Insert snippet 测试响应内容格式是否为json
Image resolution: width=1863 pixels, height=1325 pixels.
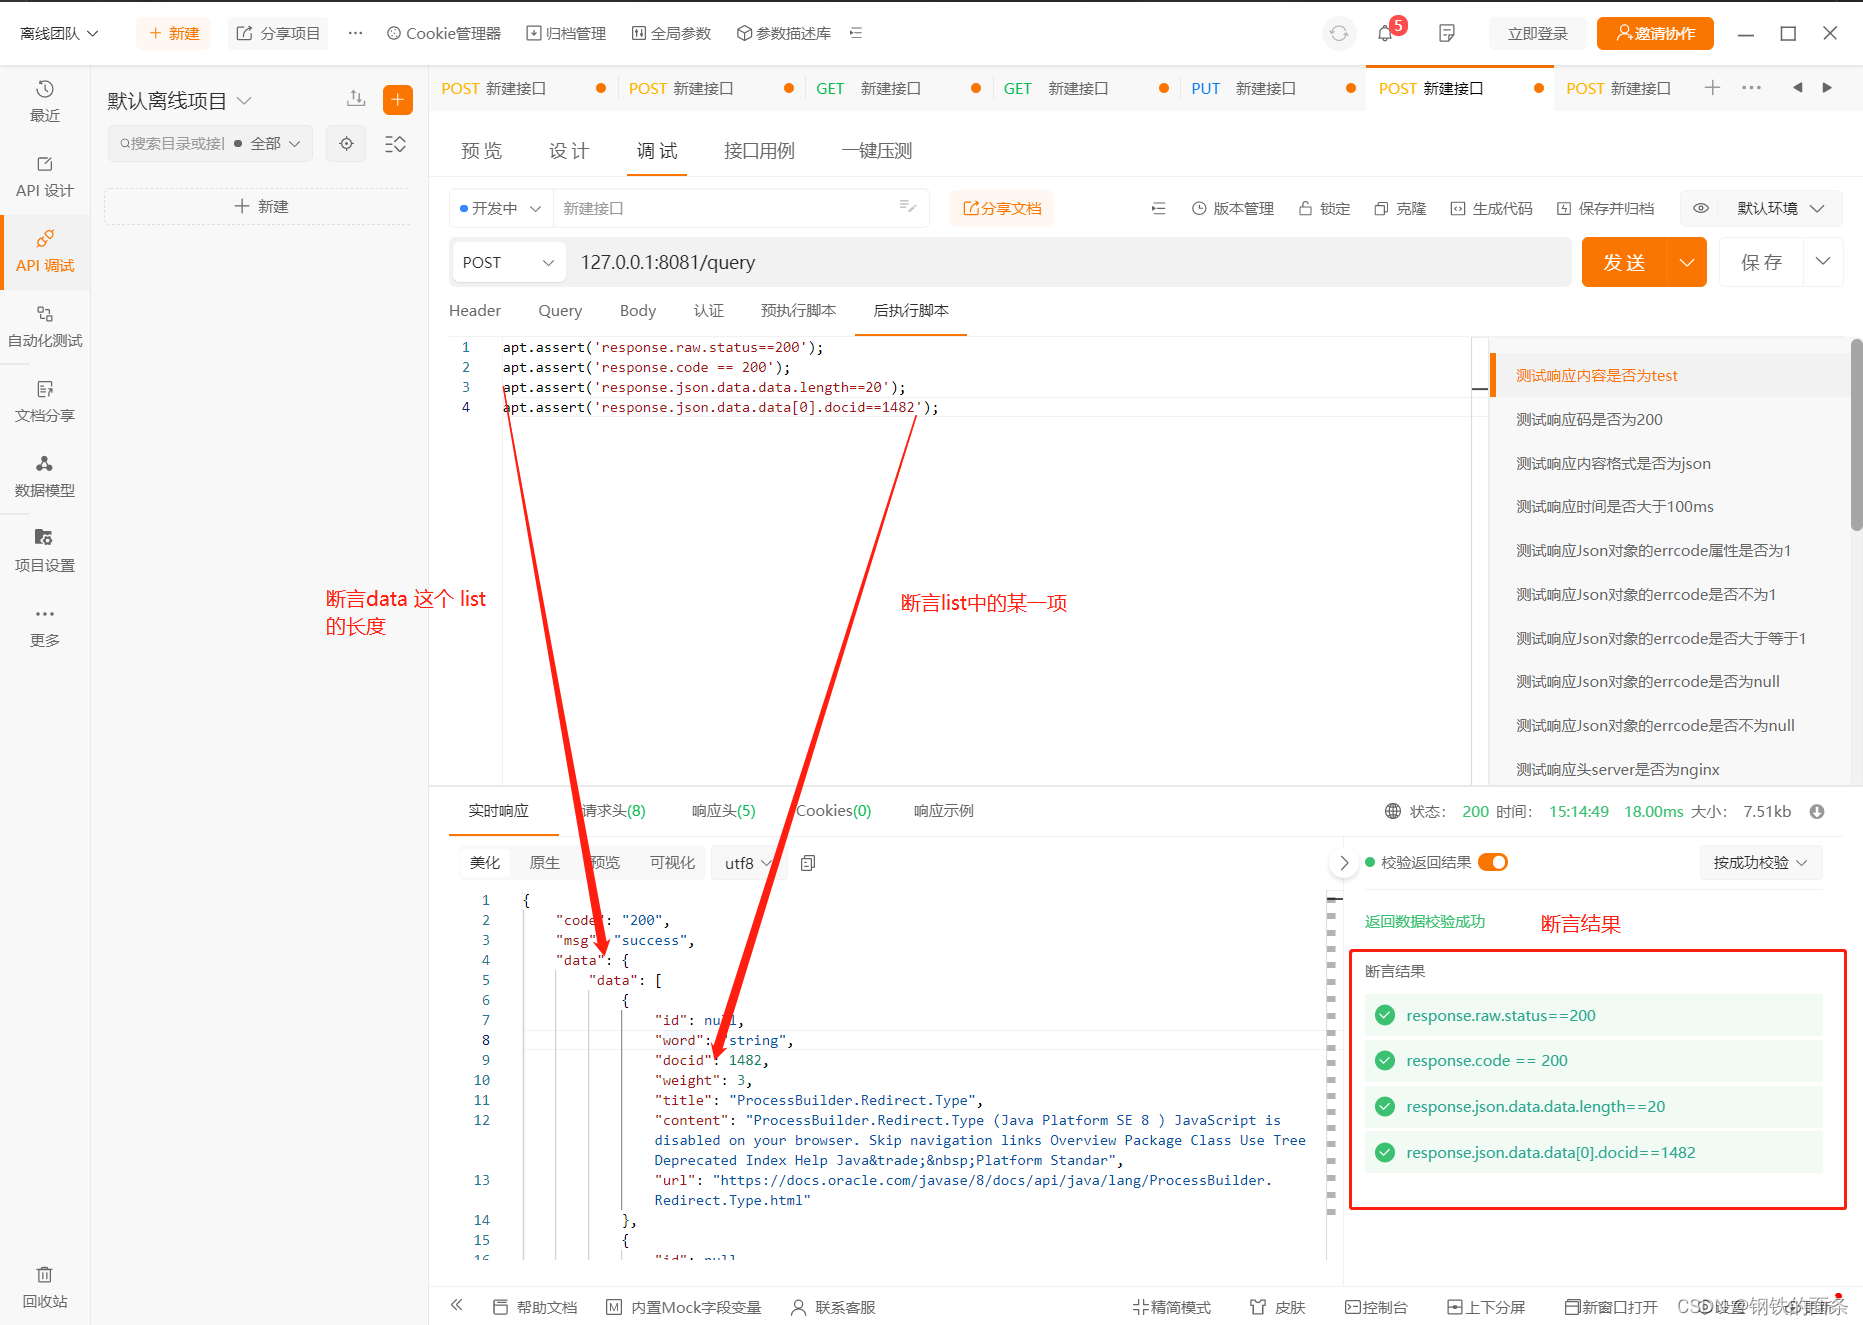[1613, 463]
